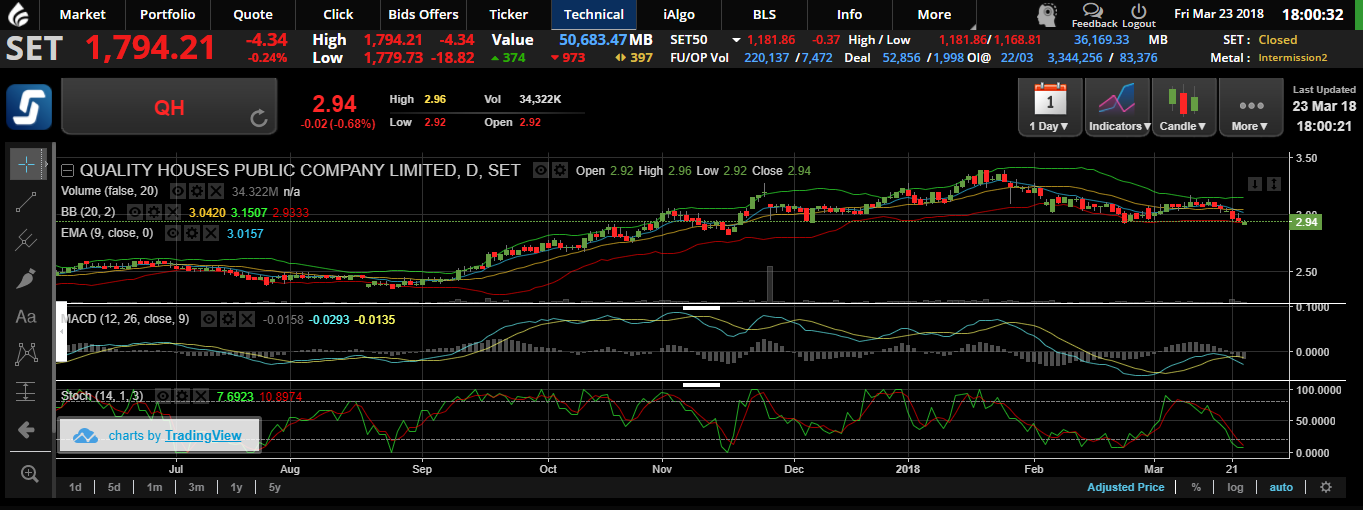Open settings gear for QUALITY HOUSES series
Image resolution: width=1363 pixels, height=510 pixels.
[560, 170]
